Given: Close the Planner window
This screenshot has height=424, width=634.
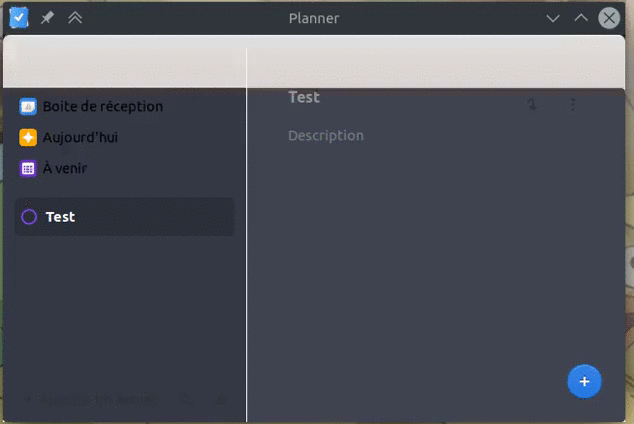Looking at the screenshot, I should [609, 18].
